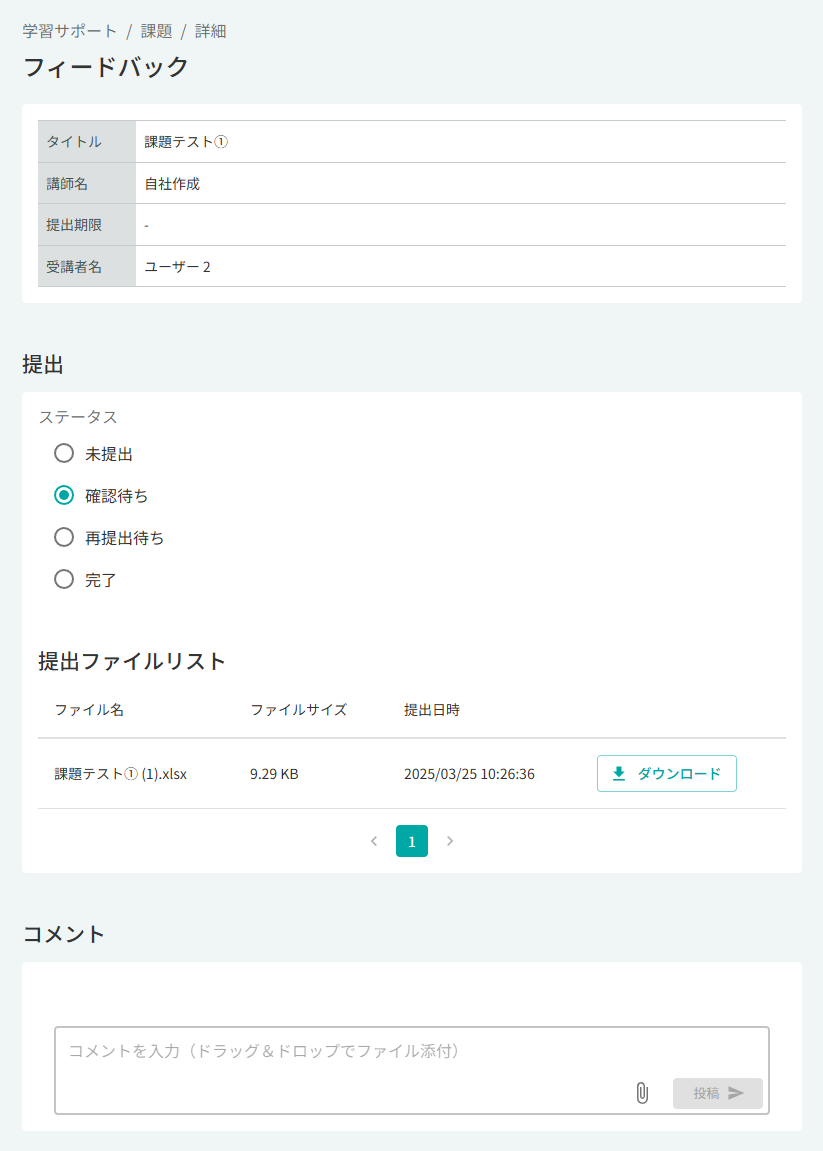Click the ステータス label
This screenshot has height=1151, width=823.
tap(78, 417)
